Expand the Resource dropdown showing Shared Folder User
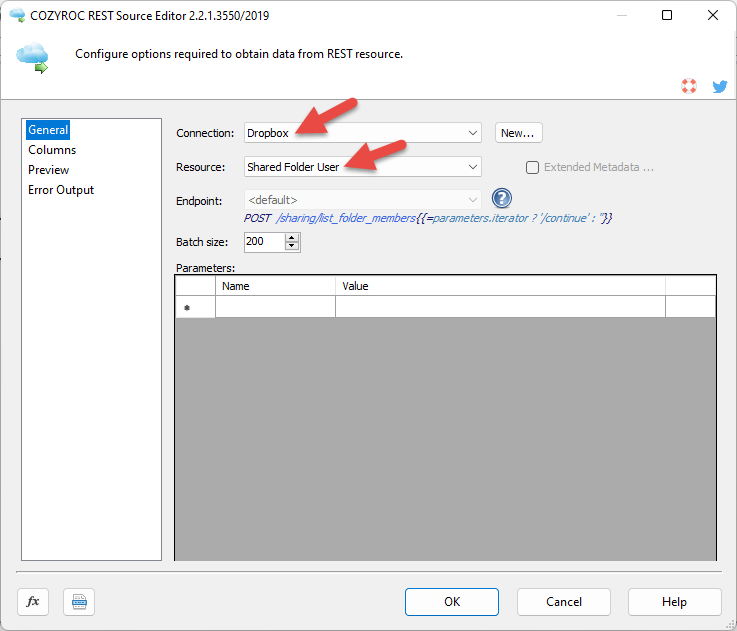Screen dimensions: 737x631 click(362, 167)
